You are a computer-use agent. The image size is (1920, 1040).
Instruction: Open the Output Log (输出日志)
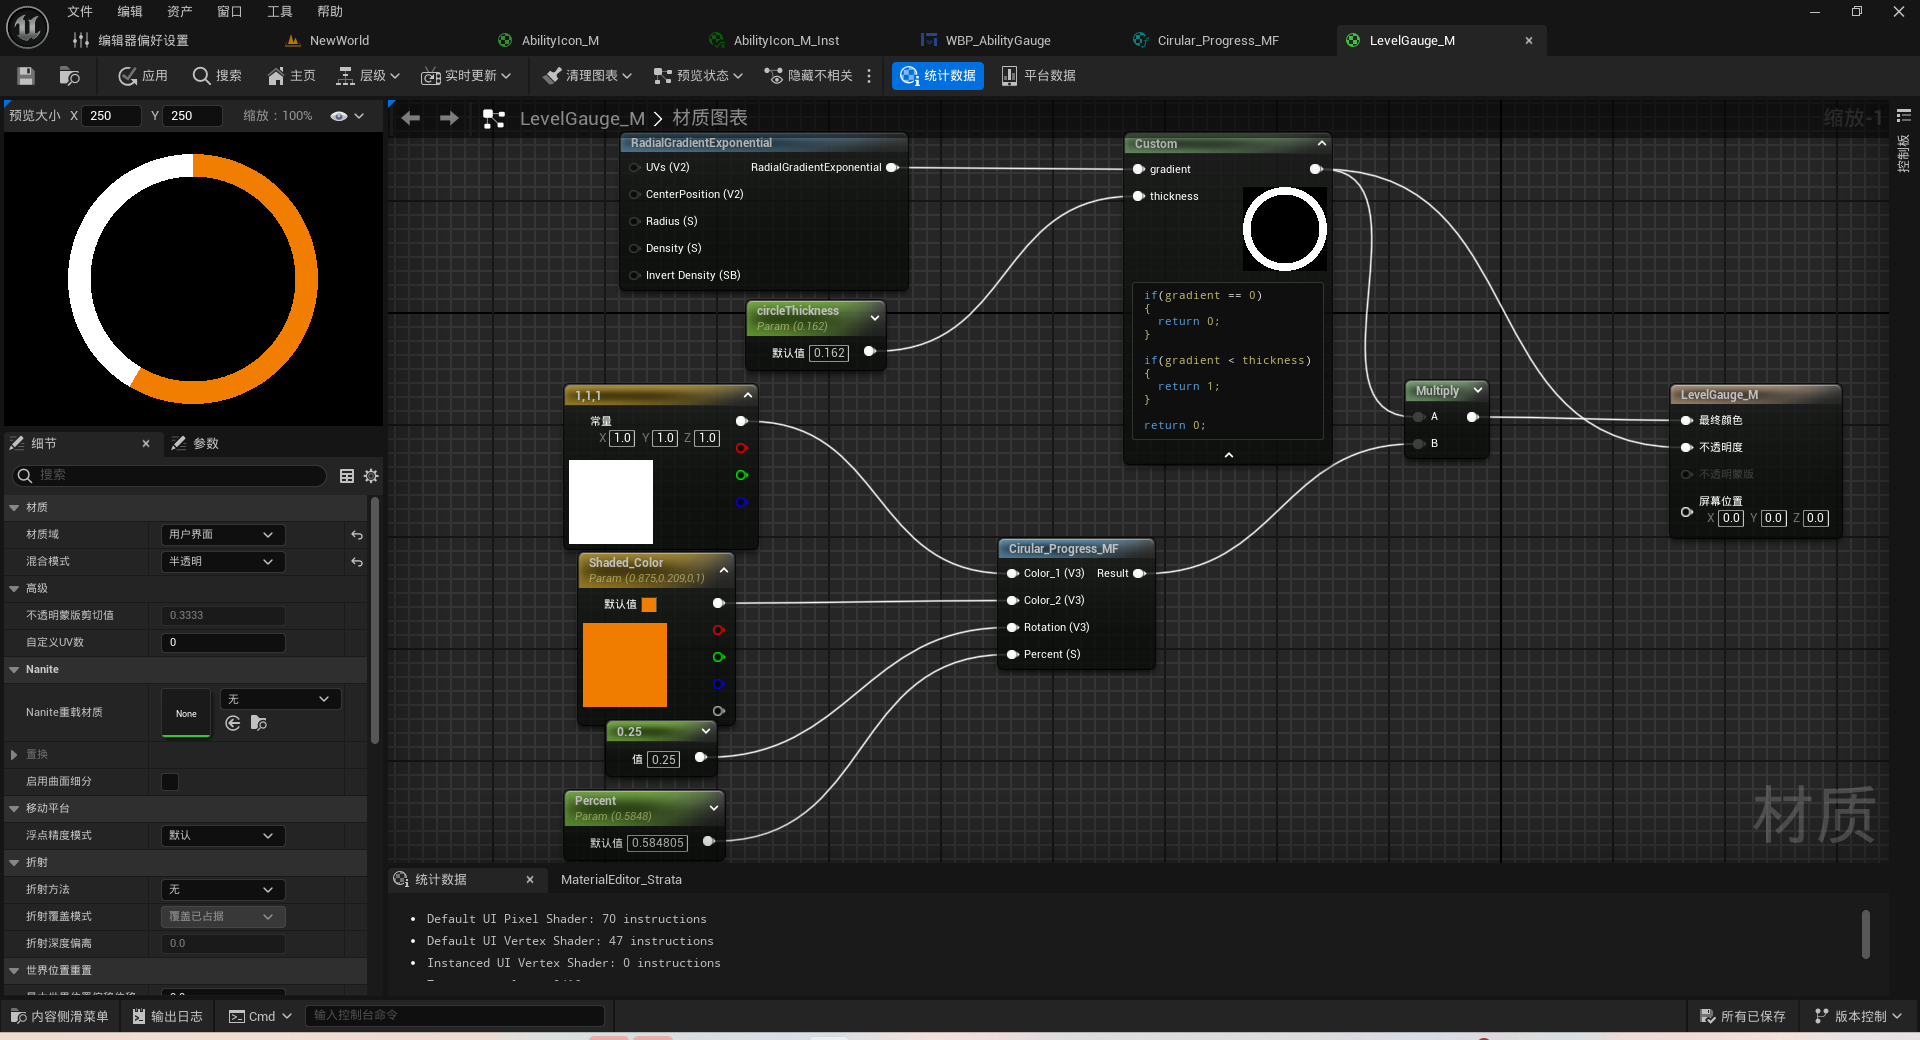point(167,1016)
